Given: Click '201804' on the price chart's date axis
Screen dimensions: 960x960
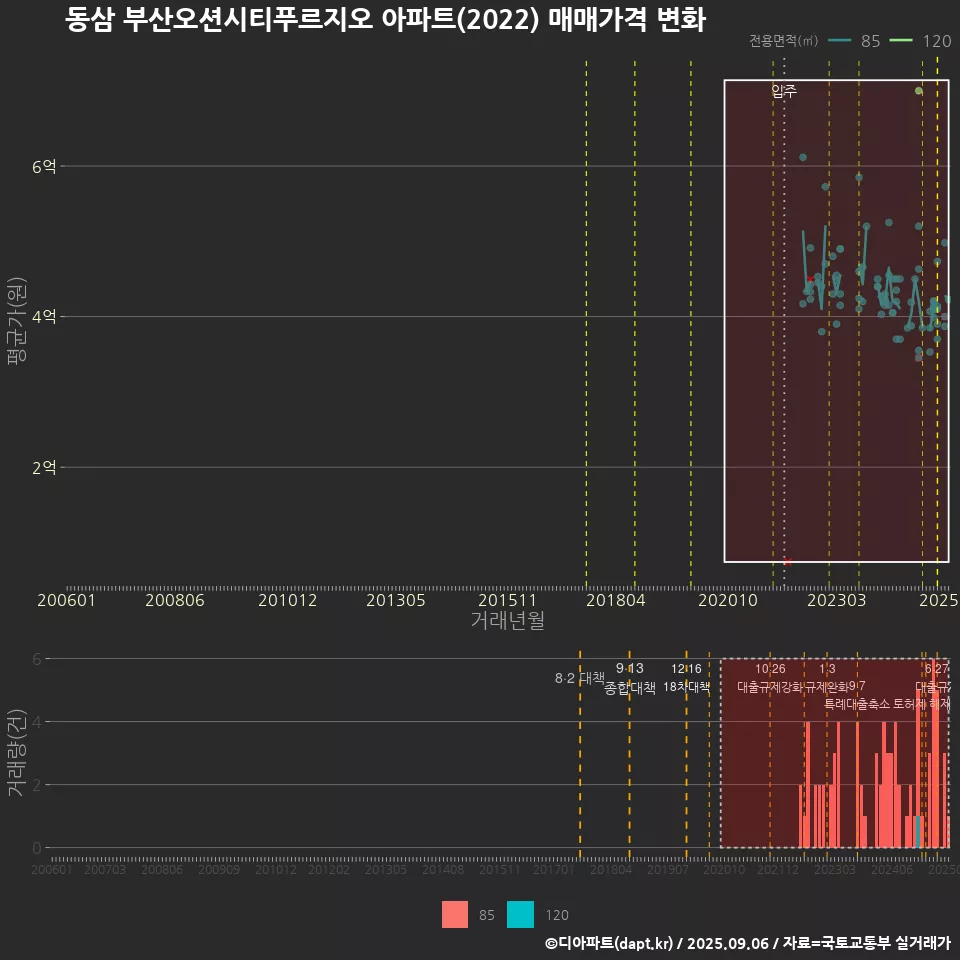Looking at the screenshot, I should (x=616, y=600).
